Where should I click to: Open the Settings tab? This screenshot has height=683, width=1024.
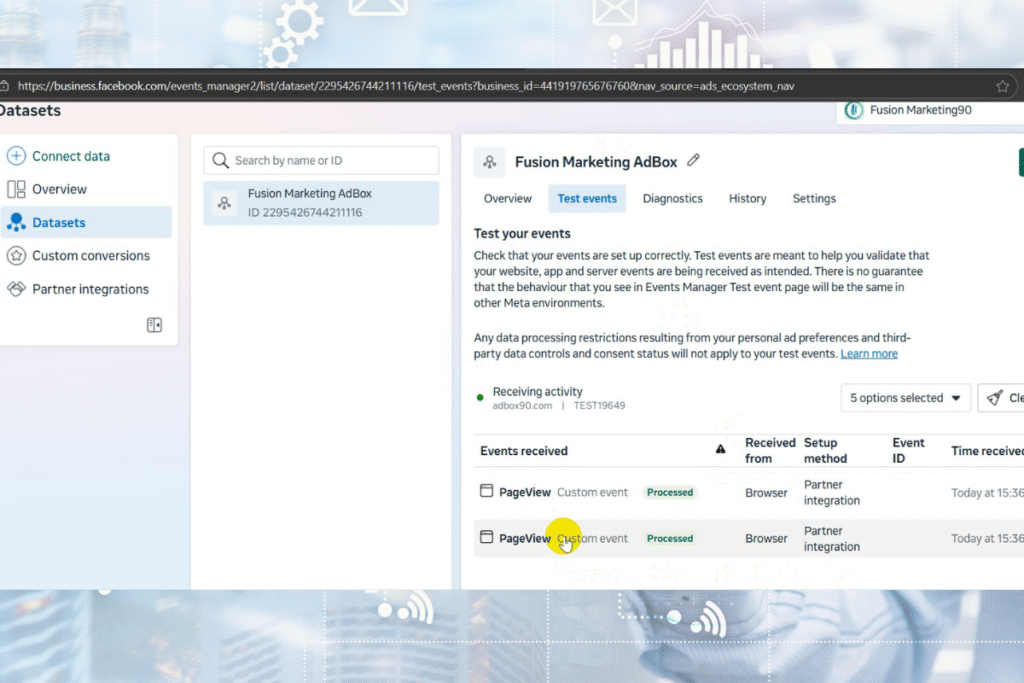point(813,198)
